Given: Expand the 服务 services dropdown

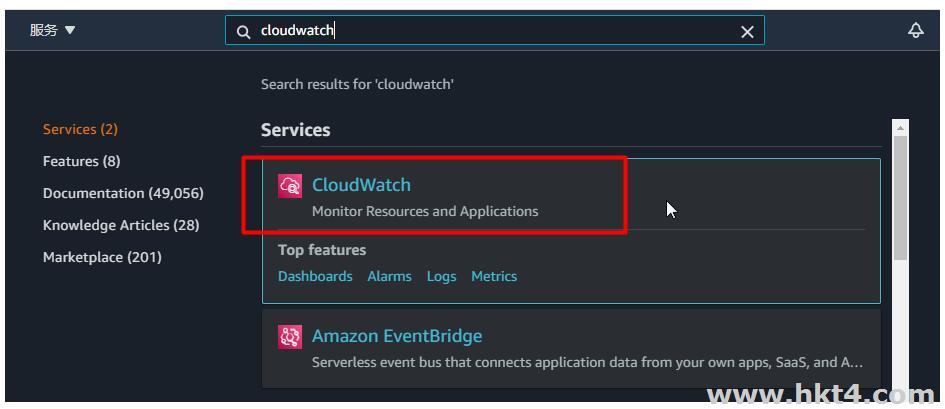Looking at the screenshot, I should pos(52,30).
